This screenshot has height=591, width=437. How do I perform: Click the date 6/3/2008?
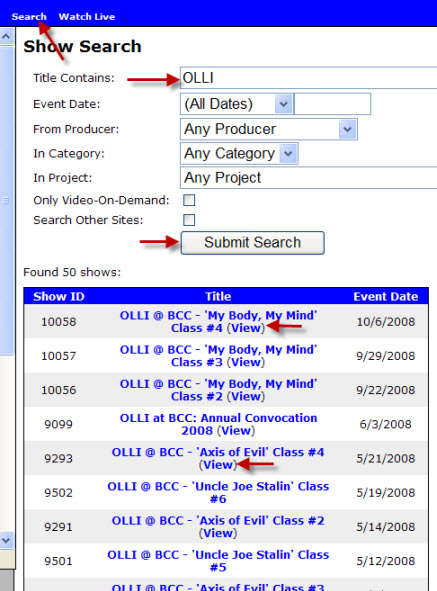386,424
